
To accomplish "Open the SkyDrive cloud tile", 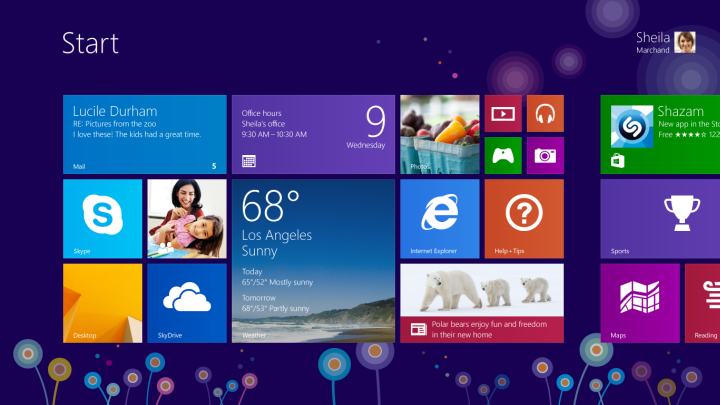I will click(x=186, y=303).
